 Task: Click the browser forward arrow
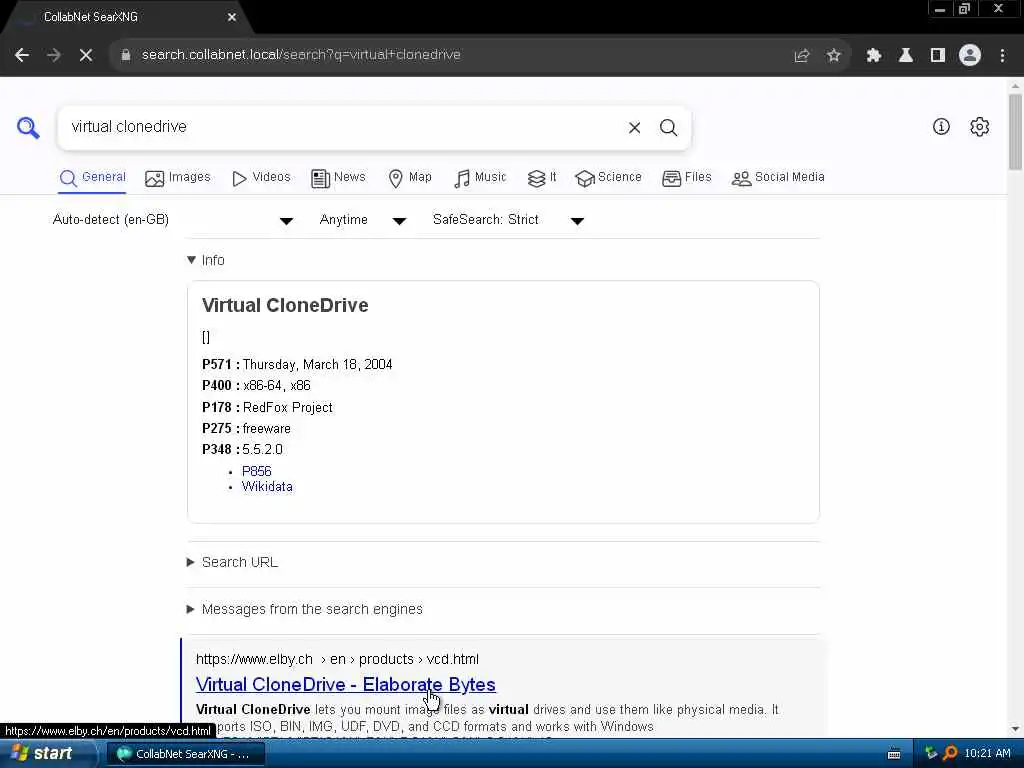click(54, 55)
